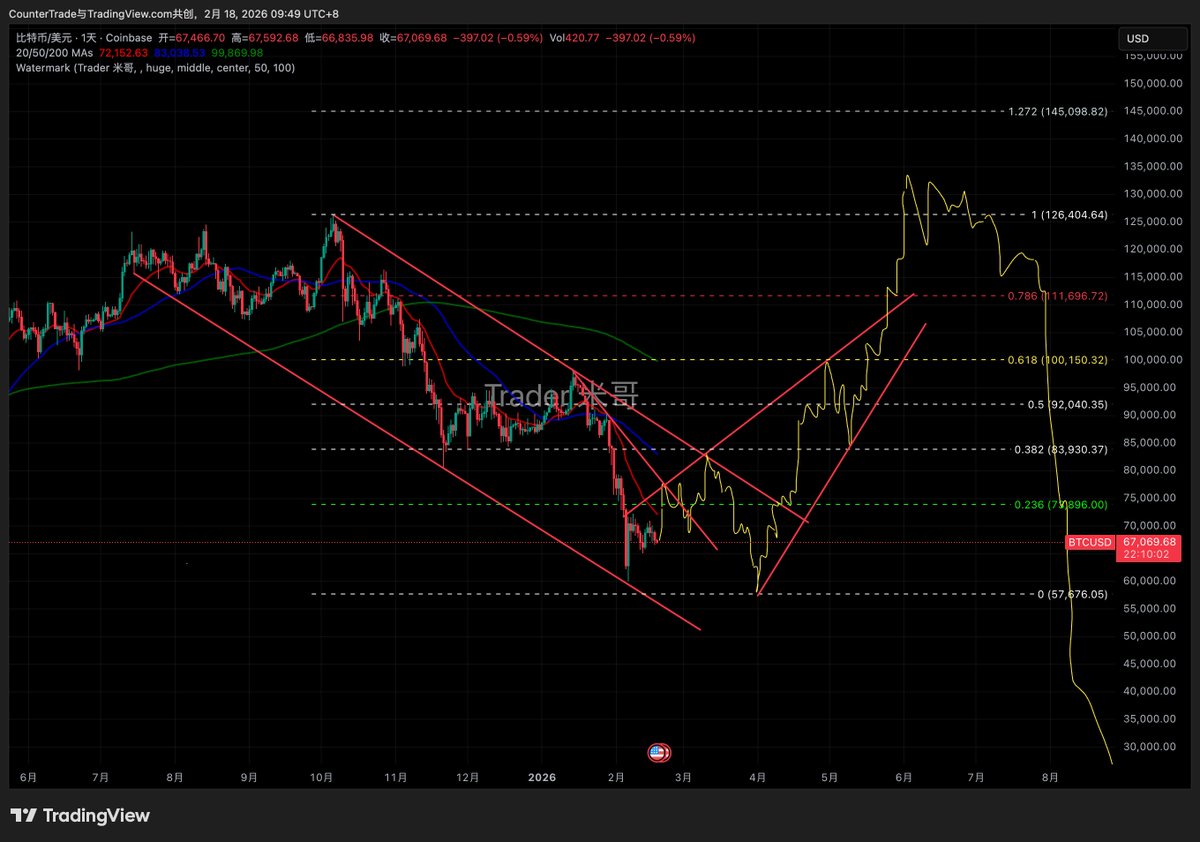
Task: Click the red MA value 72,152.63
Action: (123, 52)
